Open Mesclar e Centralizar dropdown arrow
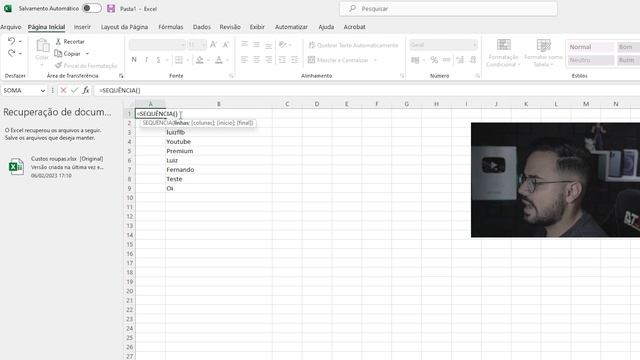 [375, 60]
